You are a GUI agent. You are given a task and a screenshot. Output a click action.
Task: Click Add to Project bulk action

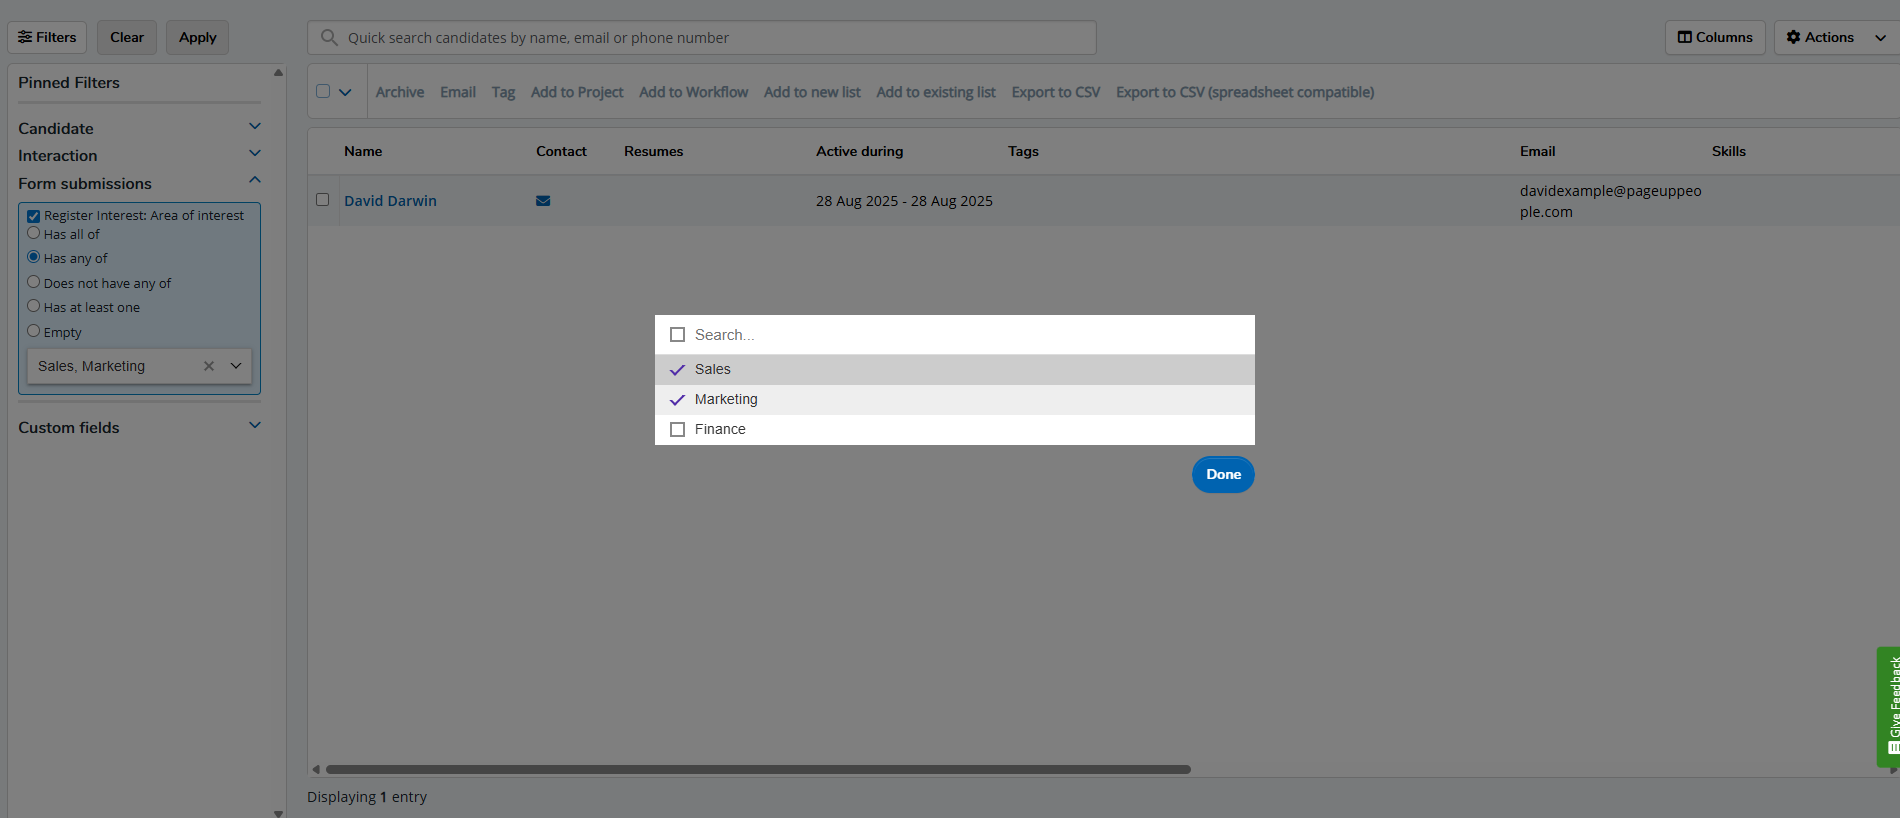click(577, 92)
